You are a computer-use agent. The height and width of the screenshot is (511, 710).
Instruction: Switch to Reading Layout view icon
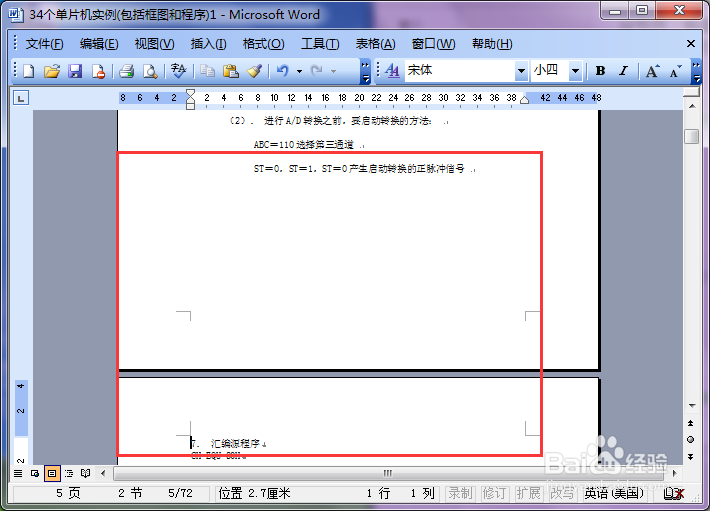86,473
